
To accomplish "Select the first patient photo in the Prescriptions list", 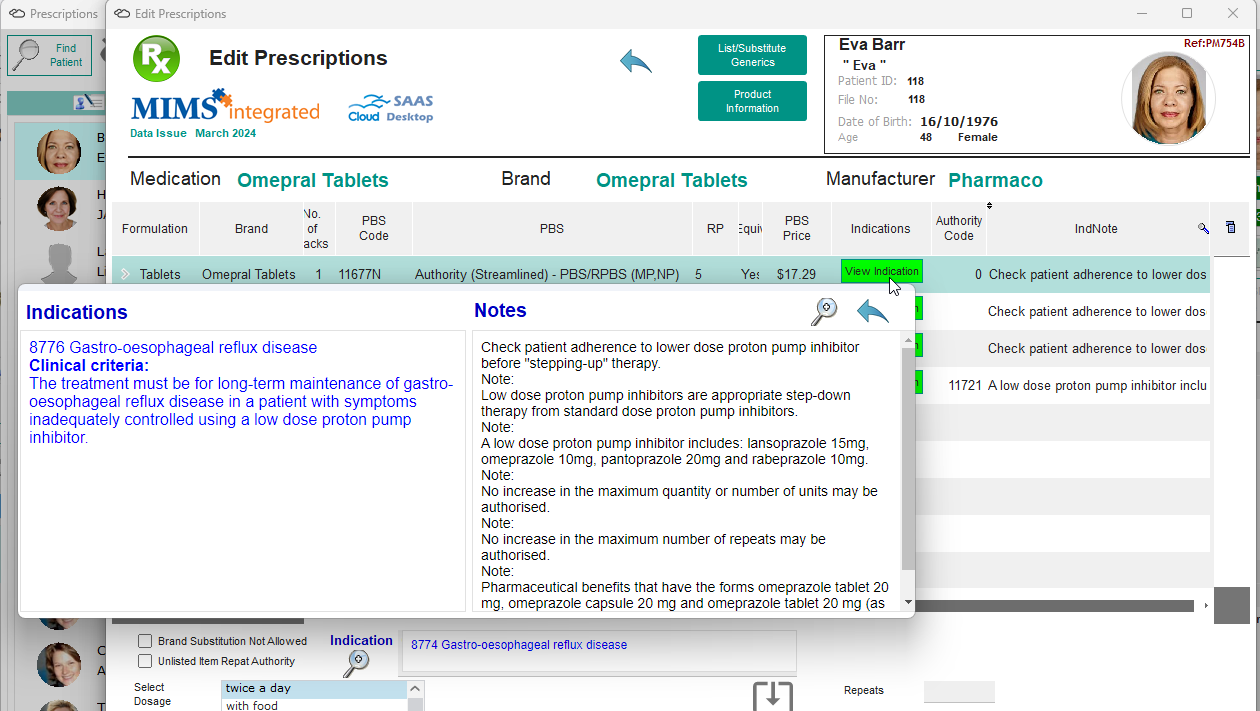I will point(59,152).
